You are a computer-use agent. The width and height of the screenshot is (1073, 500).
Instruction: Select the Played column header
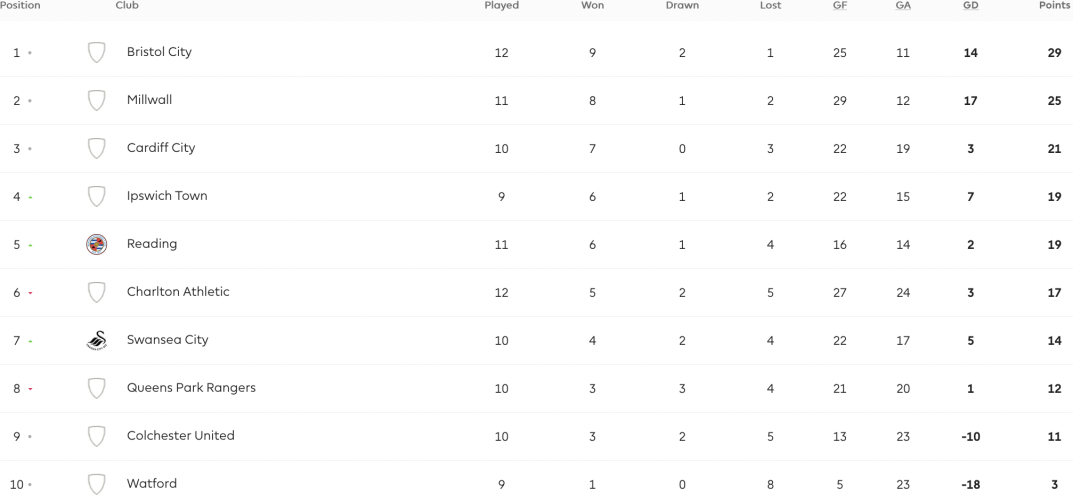(502, 5)
